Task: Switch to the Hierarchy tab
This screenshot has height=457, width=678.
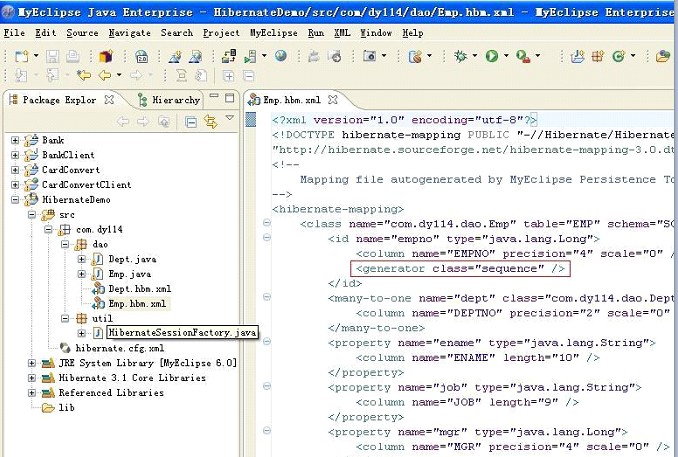Action: (x=175, y=100)
